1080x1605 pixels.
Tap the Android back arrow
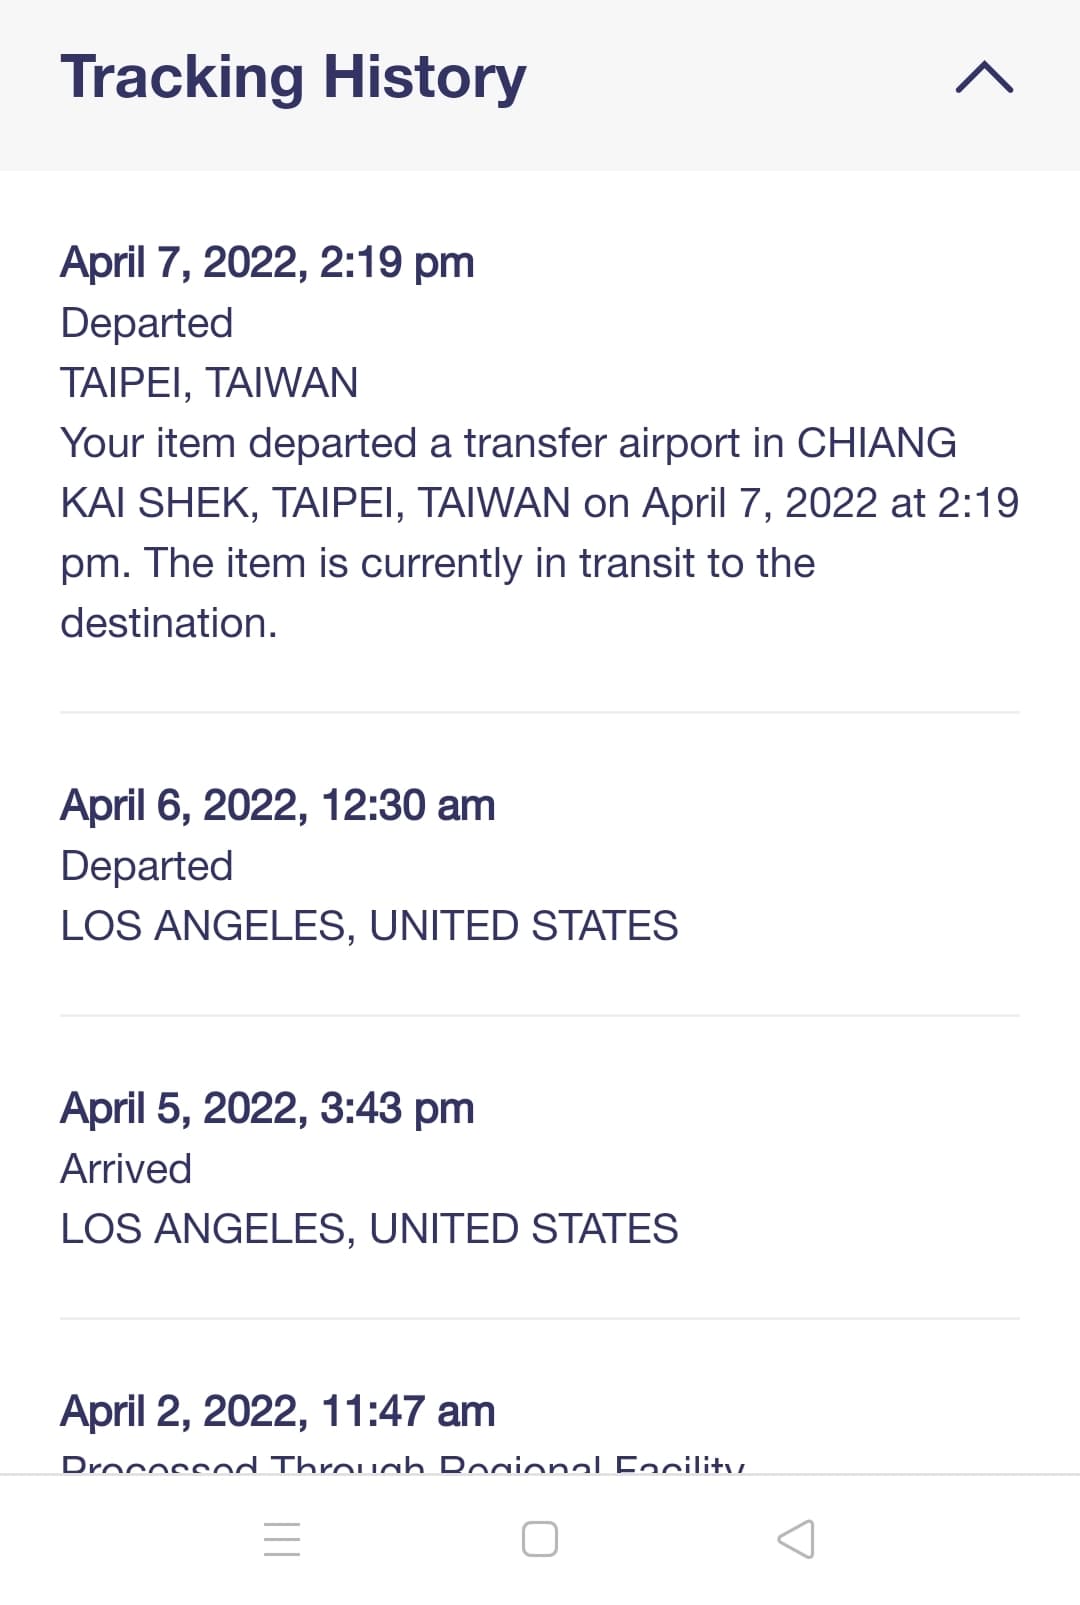[796, 1539]
